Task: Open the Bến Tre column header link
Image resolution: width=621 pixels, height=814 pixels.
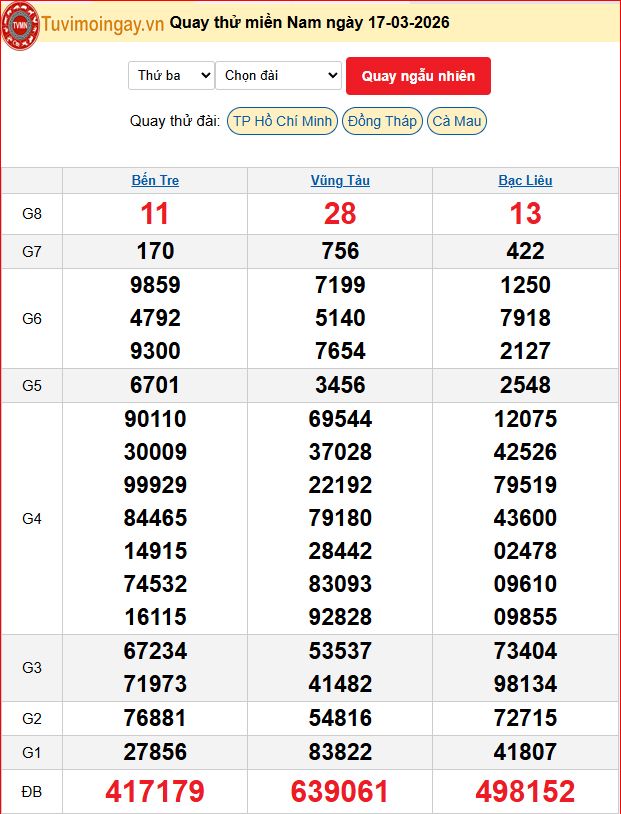Action: [155, 180]
